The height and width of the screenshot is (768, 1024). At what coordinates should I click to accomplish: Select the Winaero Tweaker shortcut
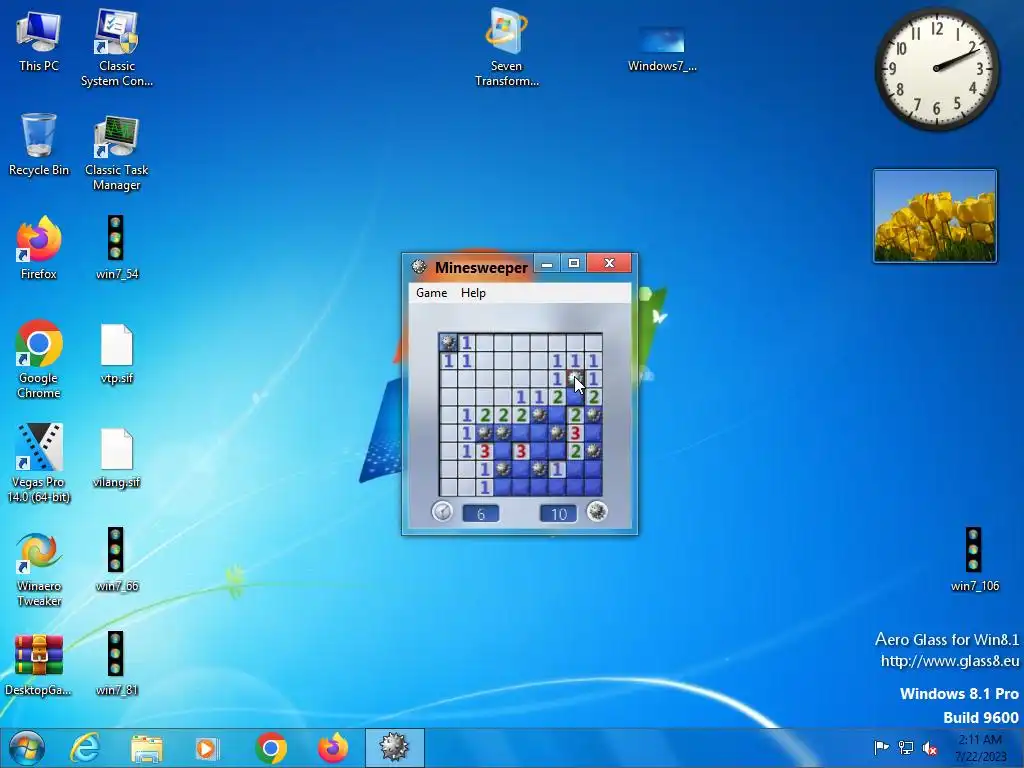point(39,569)
